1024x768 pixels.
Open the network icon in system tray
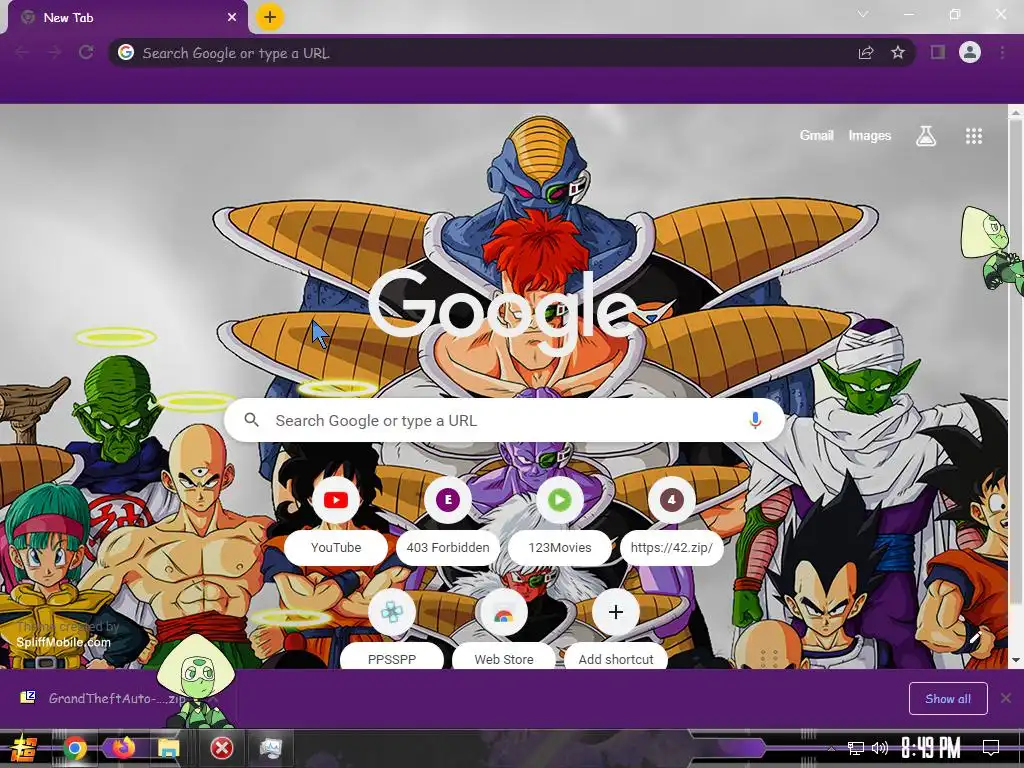[856, 748]
